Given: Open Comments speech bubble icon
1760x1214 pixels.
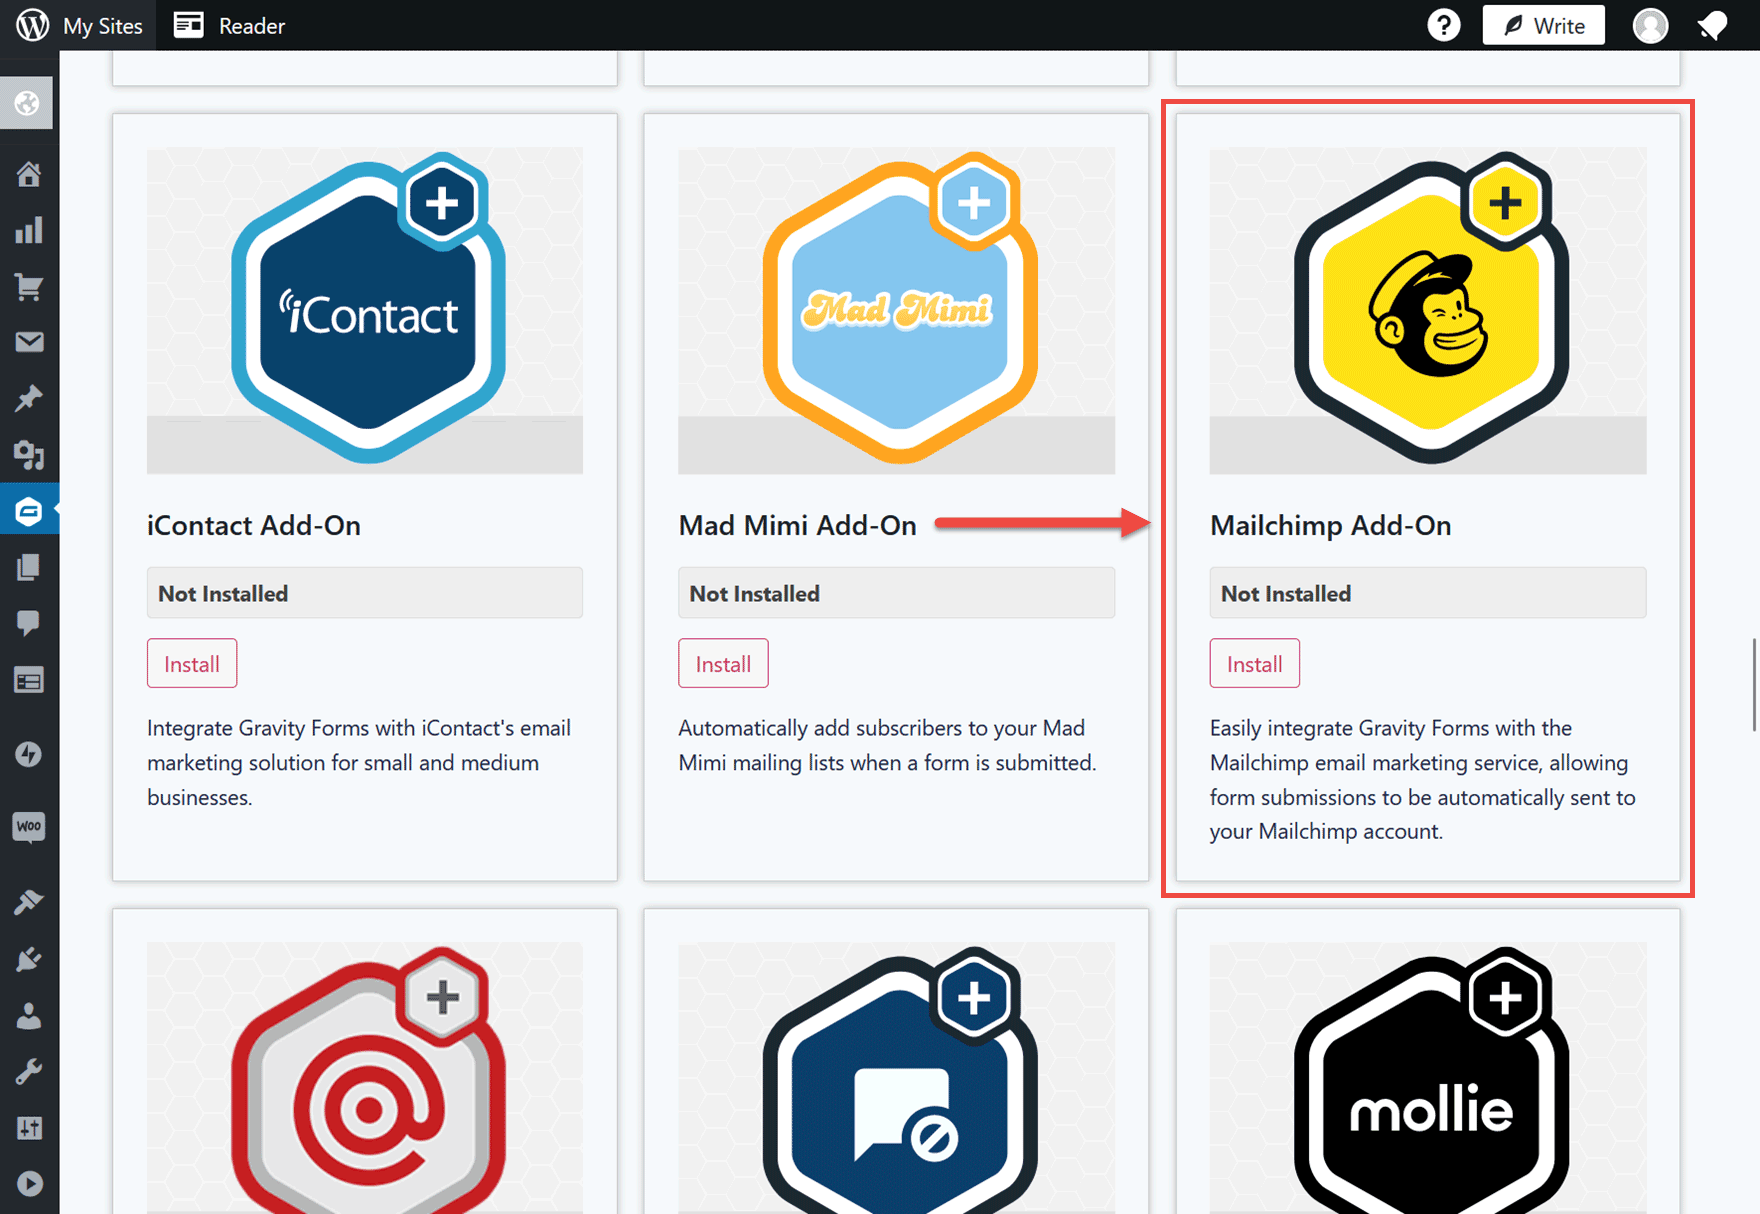Looking at the screenshot, I should click(x=28, y=623).
